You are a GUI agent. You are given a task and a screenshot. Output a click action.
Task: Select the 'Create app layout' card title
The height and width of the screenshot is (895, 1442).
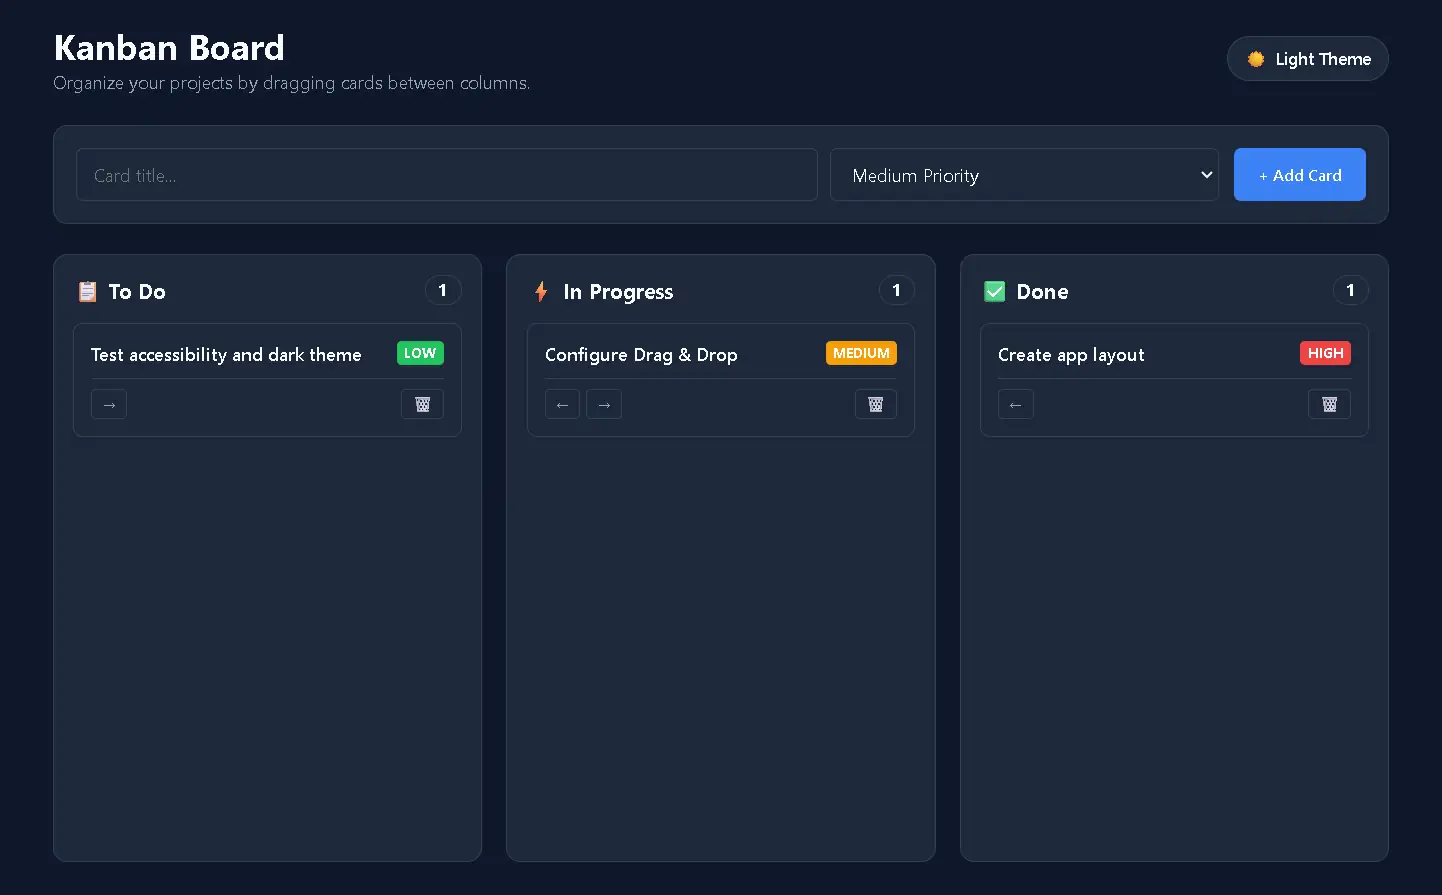pyautogui.click(x=1071, y=355)
